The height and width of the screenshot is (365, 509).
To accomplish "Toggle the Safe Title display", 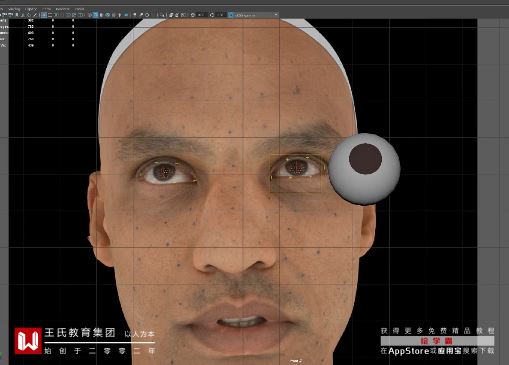I will click(81, 15).
